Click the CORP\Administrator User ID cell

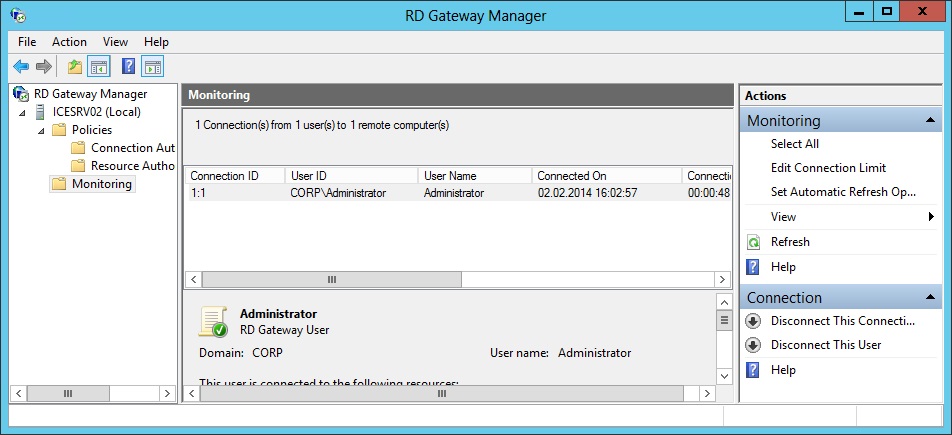point(338,193)
